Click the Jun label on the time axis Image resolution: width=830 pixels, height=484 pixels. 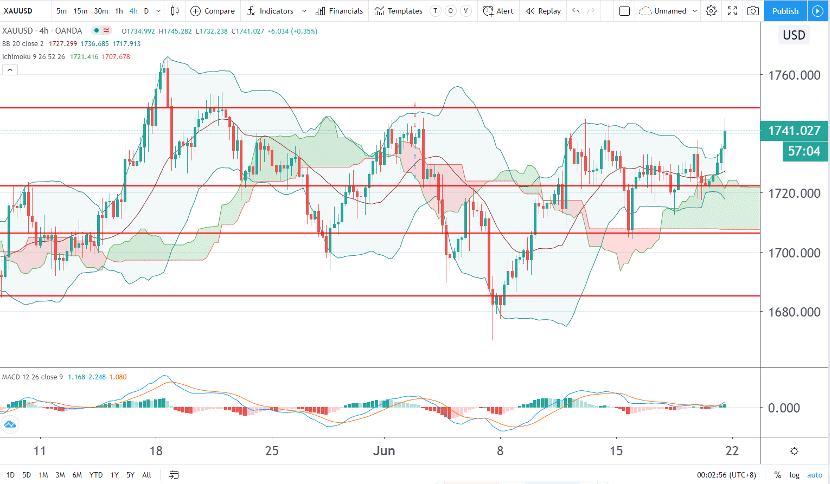(x=384, y=451)
